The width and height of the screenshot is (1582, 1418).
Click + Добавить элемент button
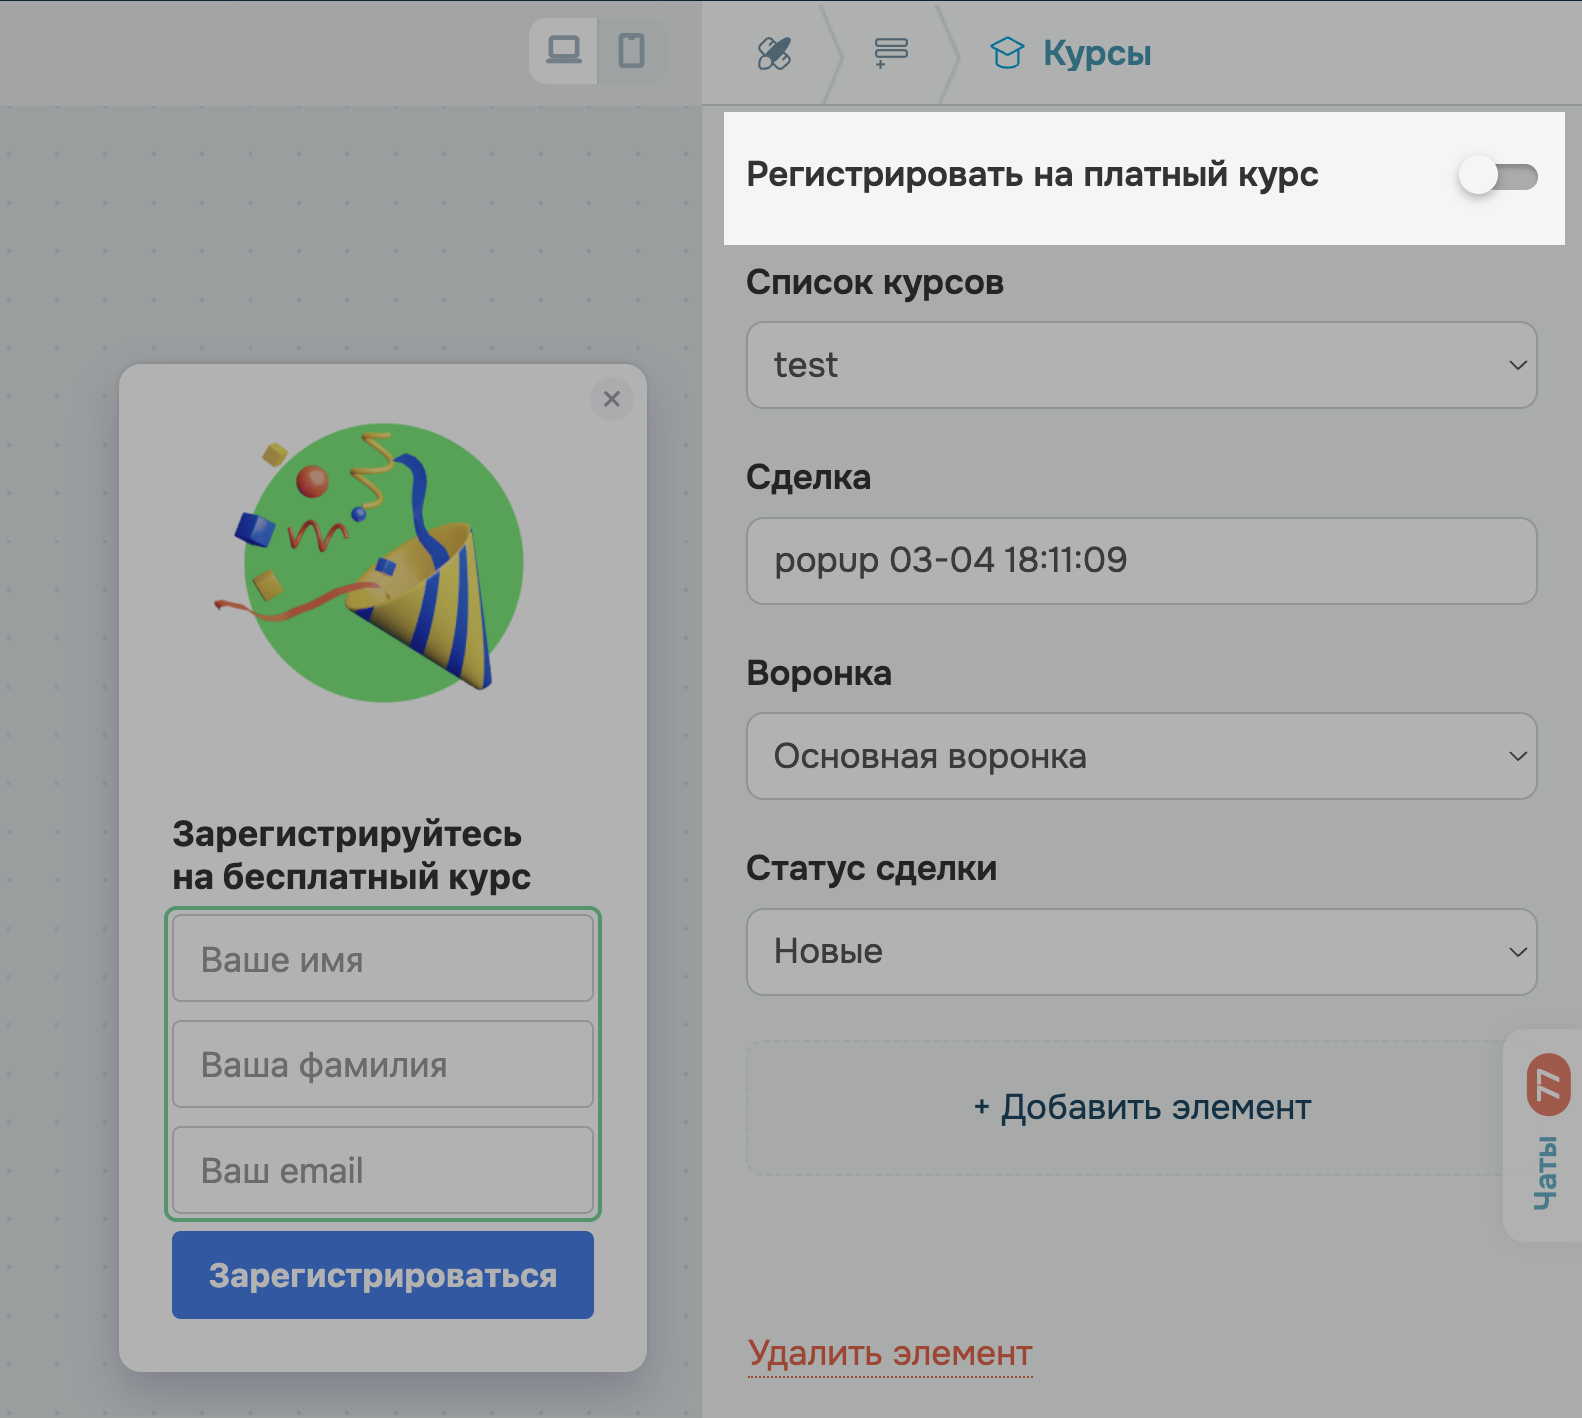pos(1141,1108)
